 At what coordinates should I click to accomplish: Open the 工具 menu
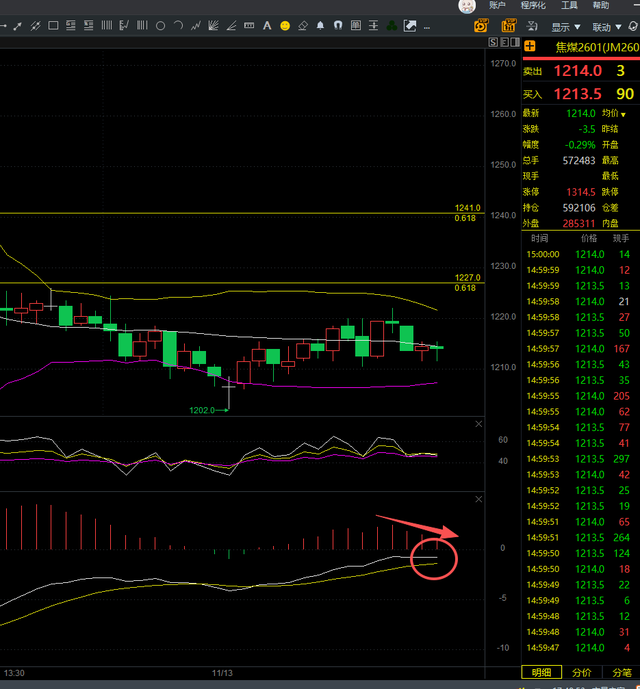(x=569, y=5)
